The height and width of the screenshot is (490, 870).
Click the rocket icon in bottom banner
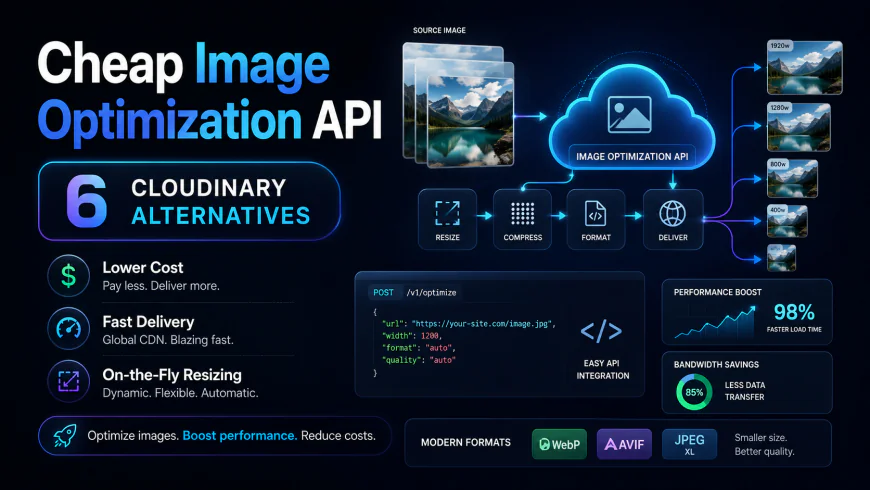pos(65,436)
